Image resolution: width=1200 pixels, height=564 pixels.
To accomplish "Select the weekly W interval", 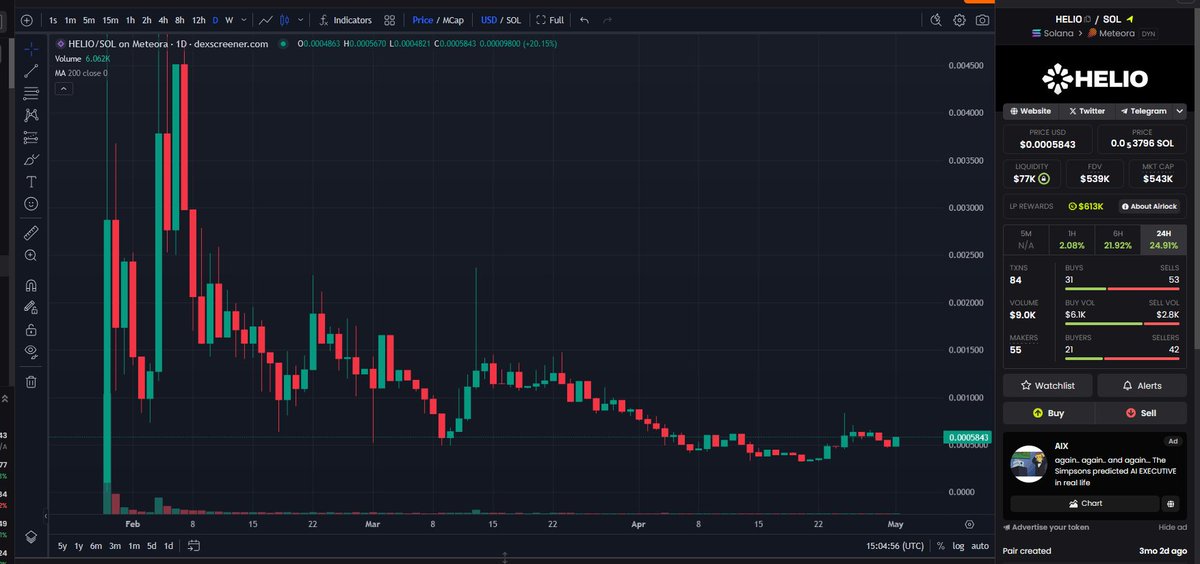I will pyautogui.click(x=229, y=20).
